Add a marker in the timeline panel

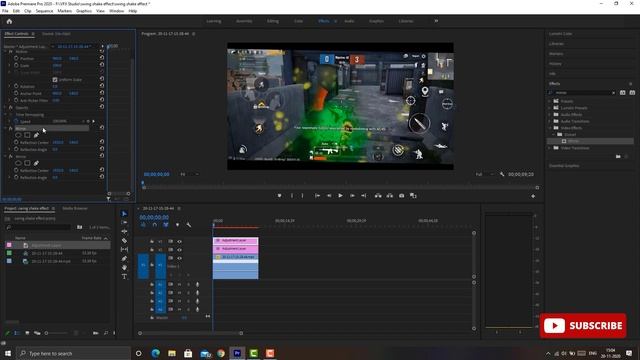click(x=177, y=225)
